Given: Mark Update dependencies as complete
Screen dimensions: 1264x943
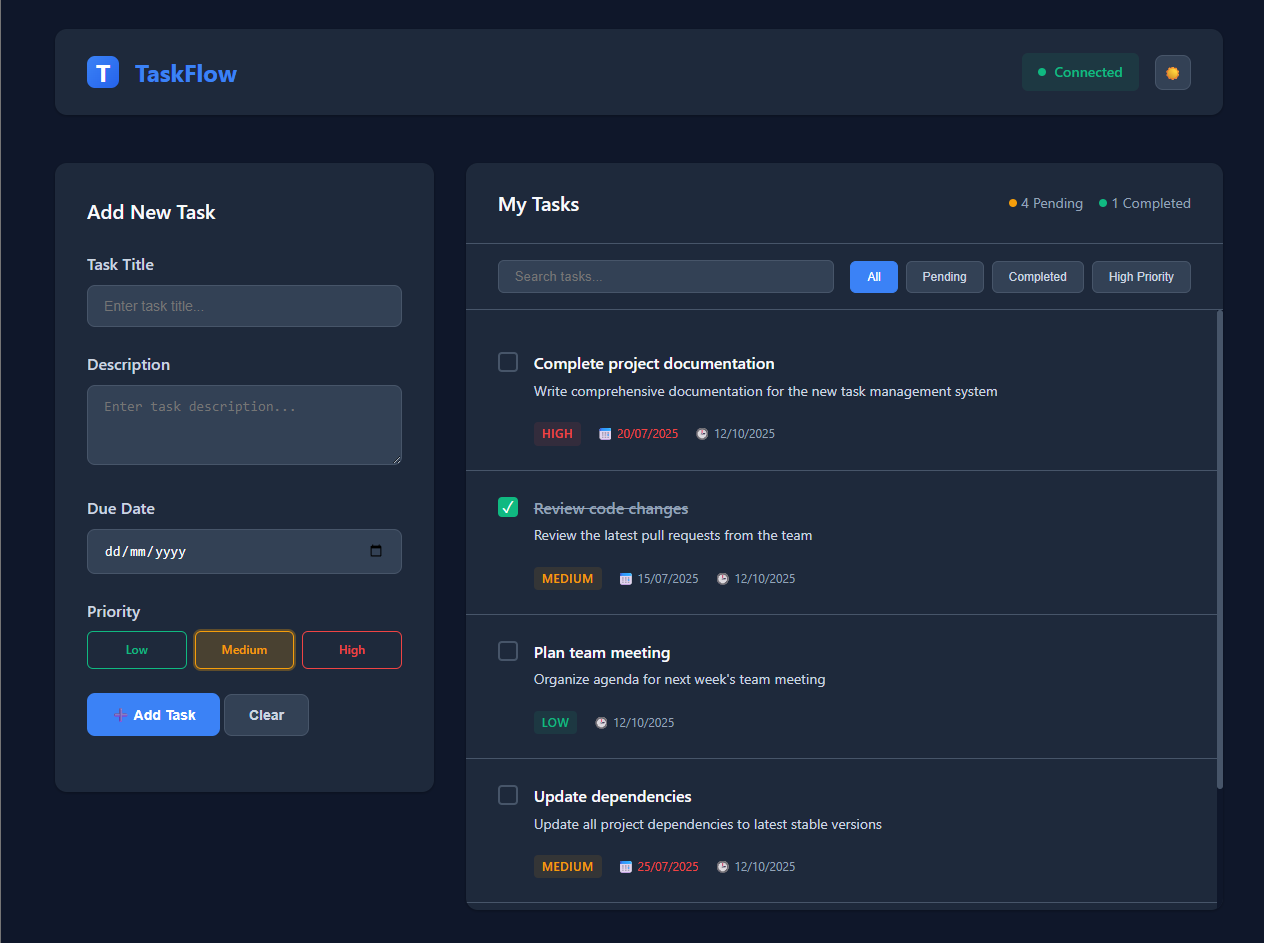Looking at the screenshot, I should point(507,795).
